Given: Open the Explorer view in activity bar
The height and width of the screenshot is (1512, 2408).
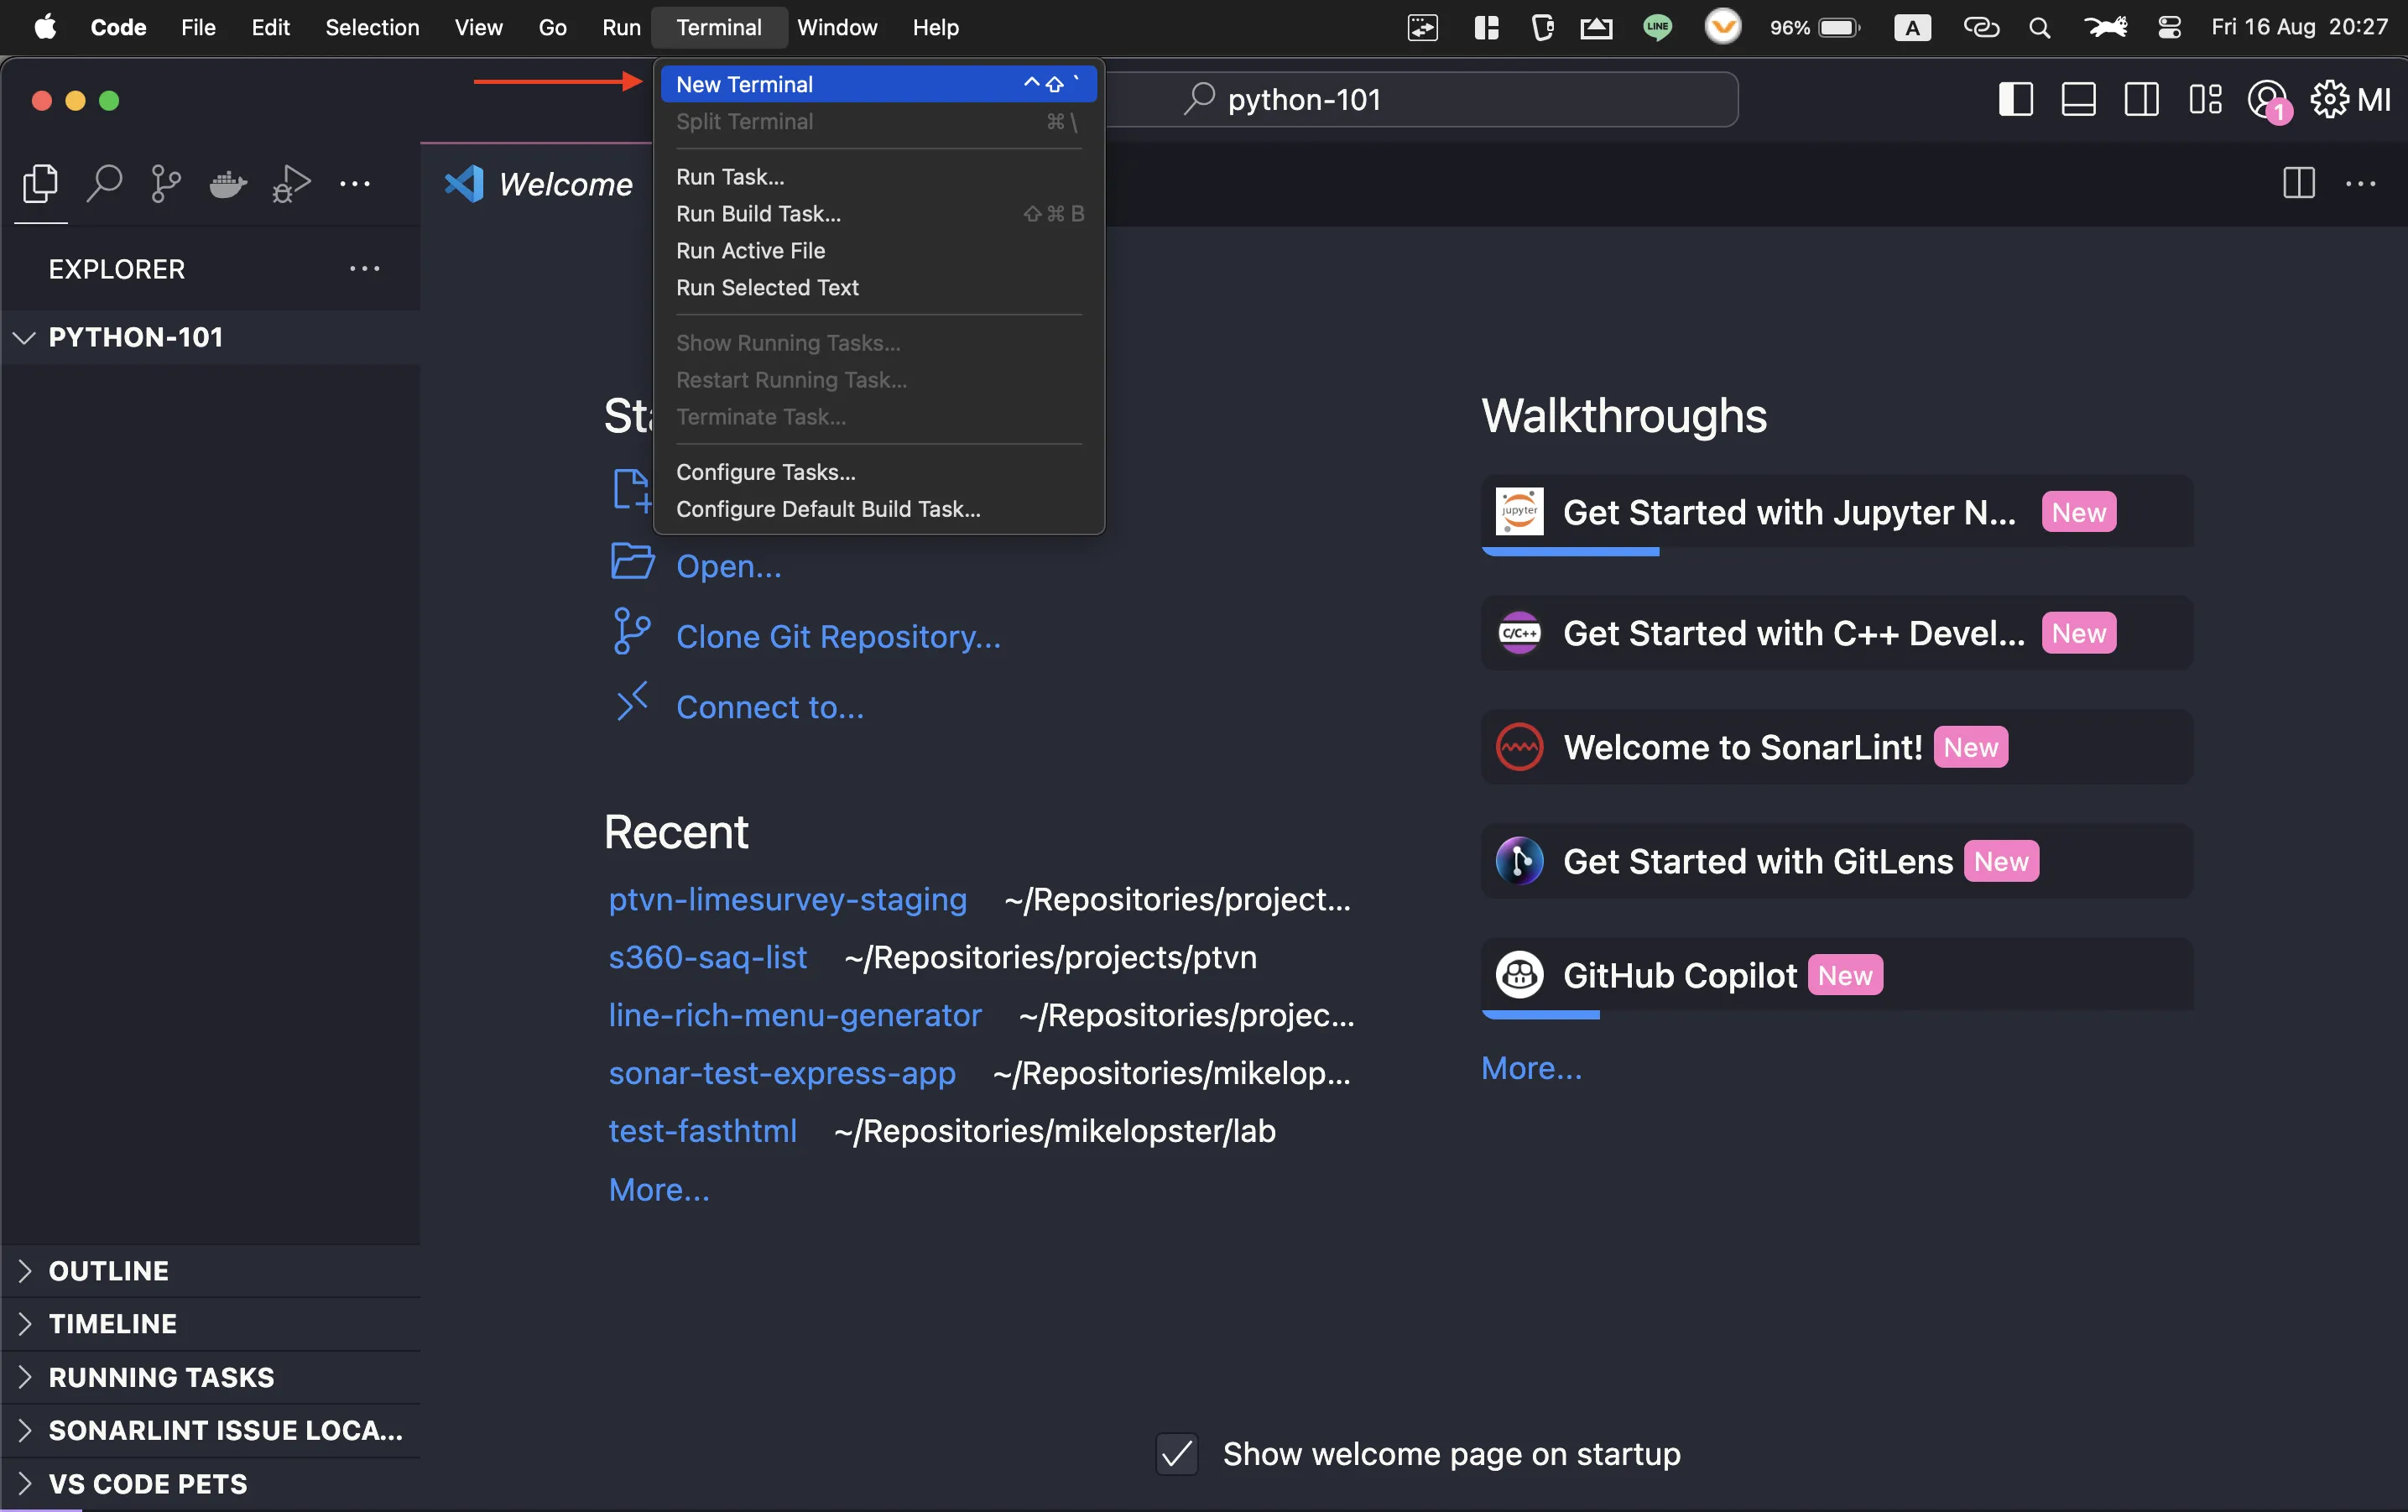Looking at the screenshot, I should (x=40, y=184).
